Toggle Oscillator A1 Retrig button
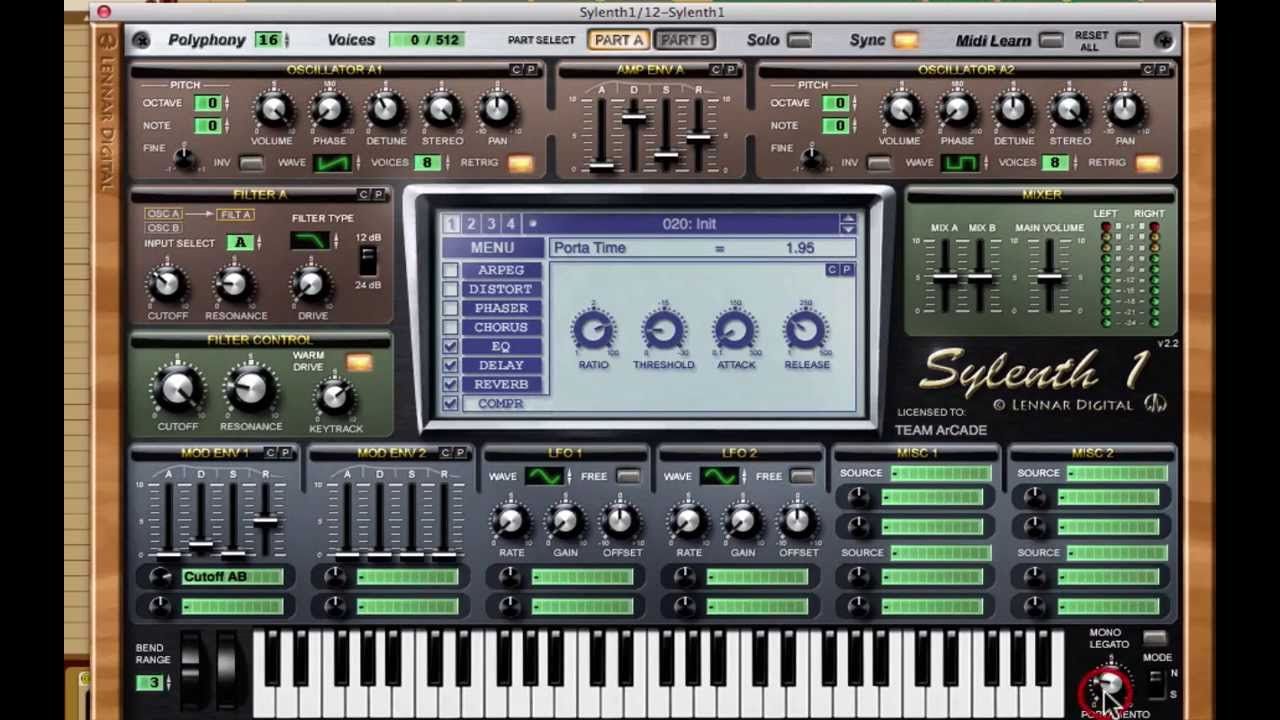Image resolution: width=1280 pixels, height=720 pixels. [x=520, y=163]
